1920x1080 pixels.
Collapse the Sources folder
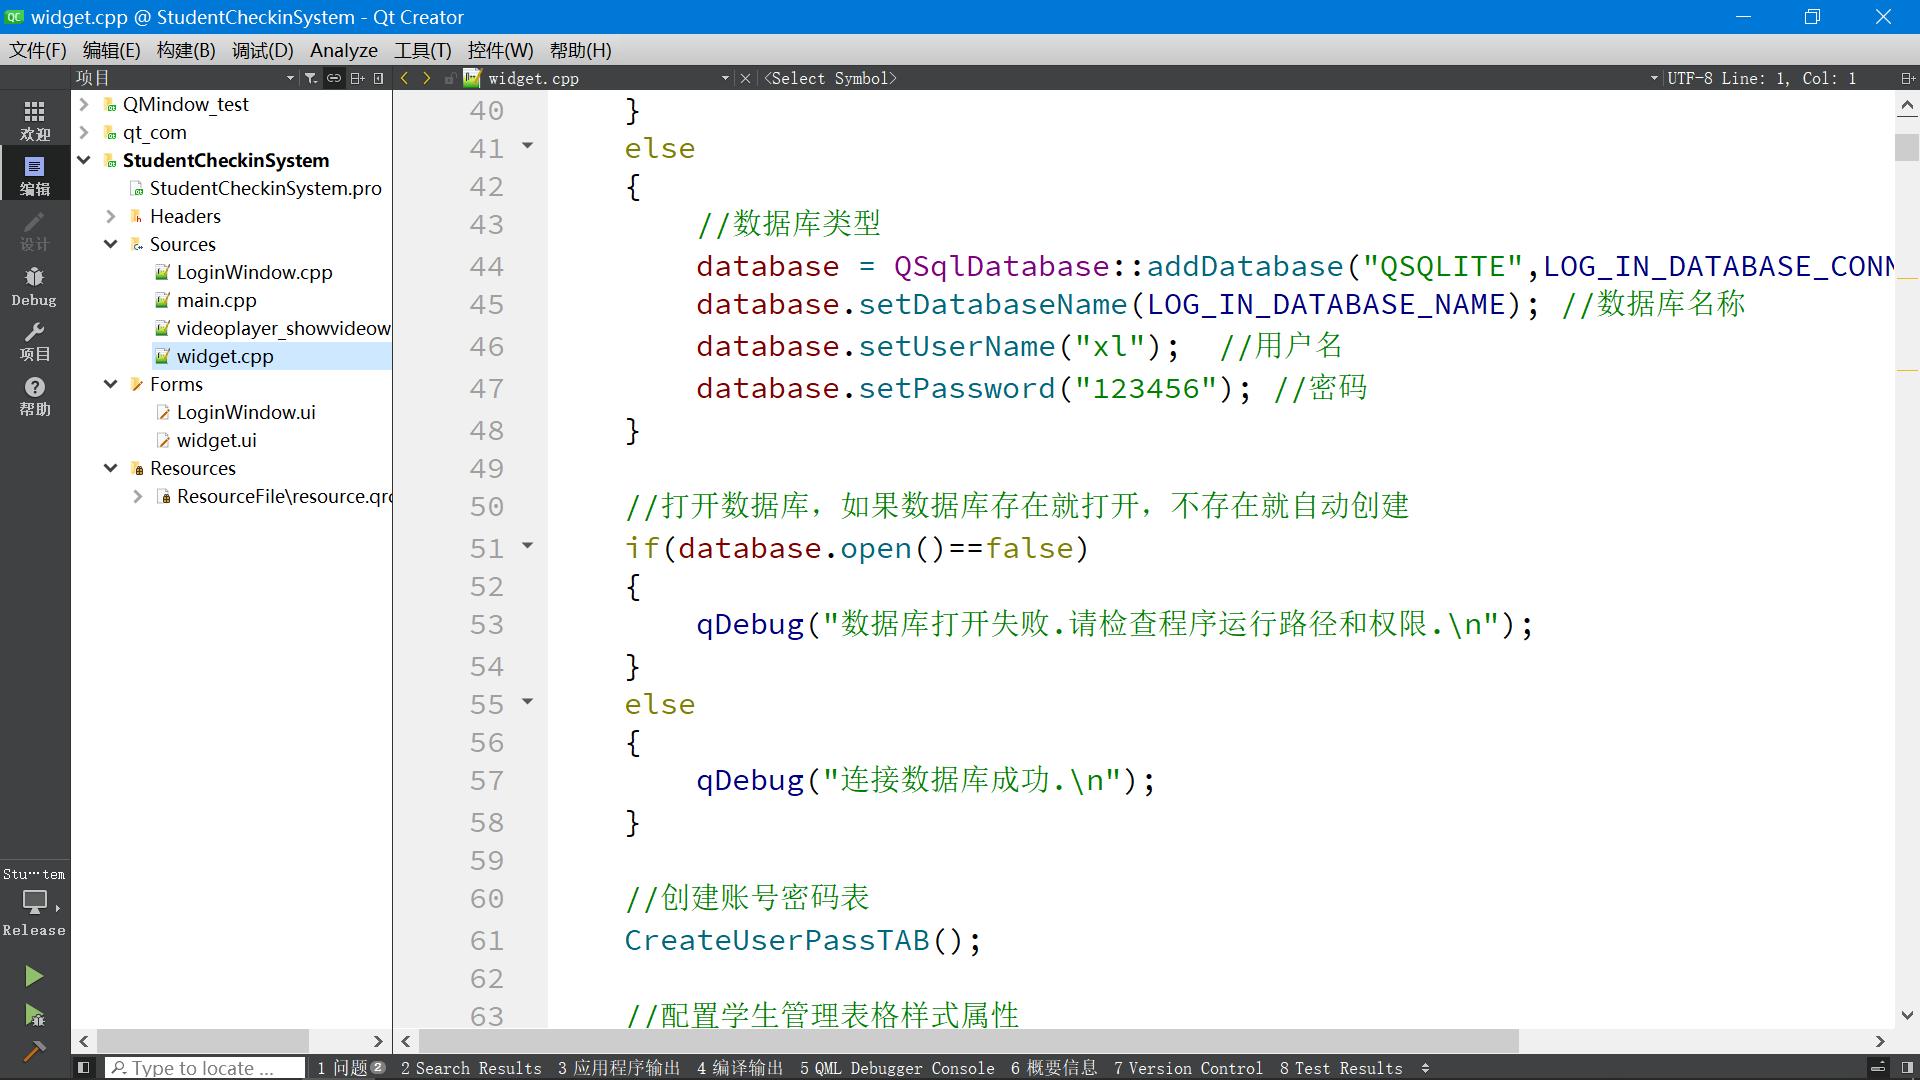click(x=111, y=244)
